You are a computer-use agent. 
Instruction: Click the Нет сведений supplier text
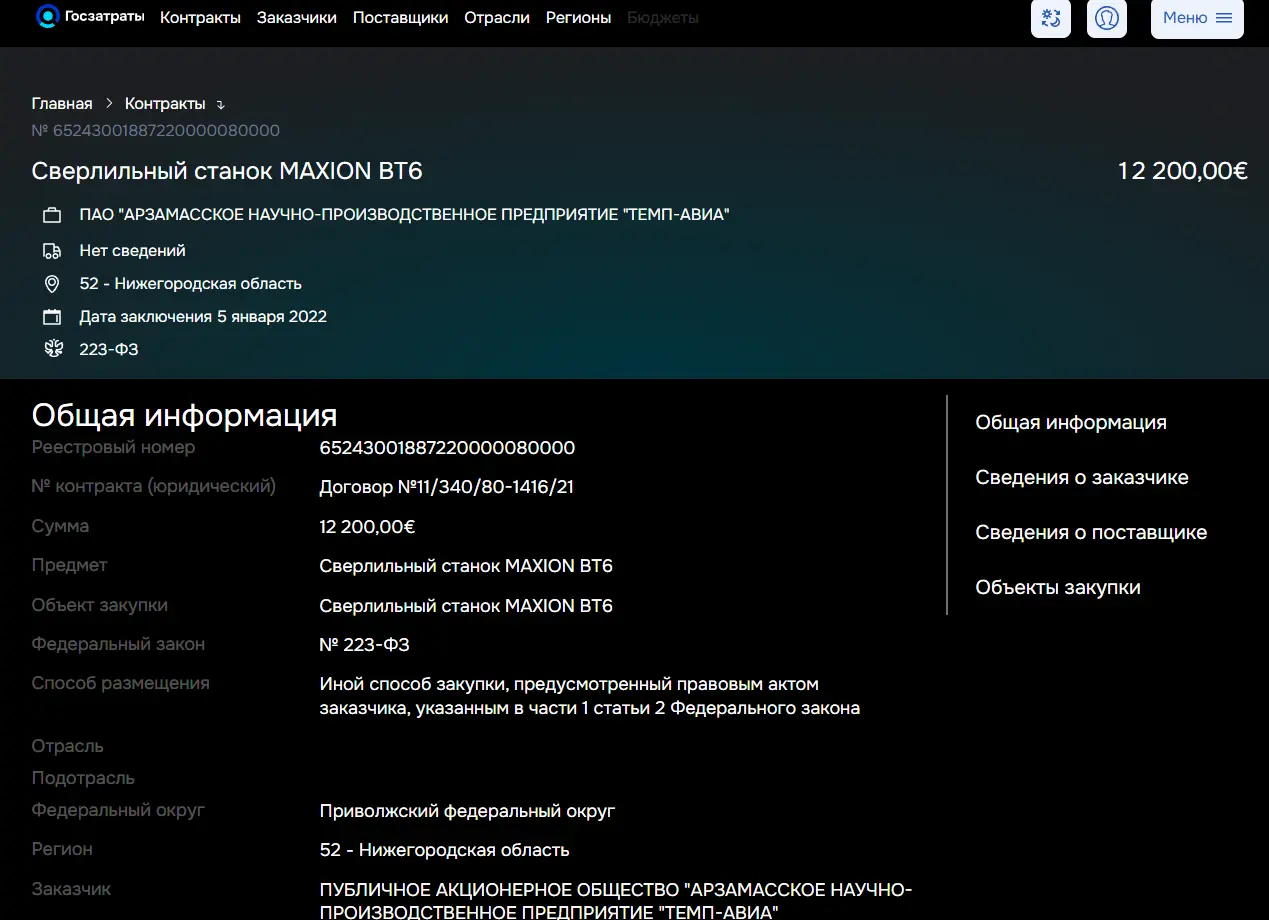(x=132, y=251)
